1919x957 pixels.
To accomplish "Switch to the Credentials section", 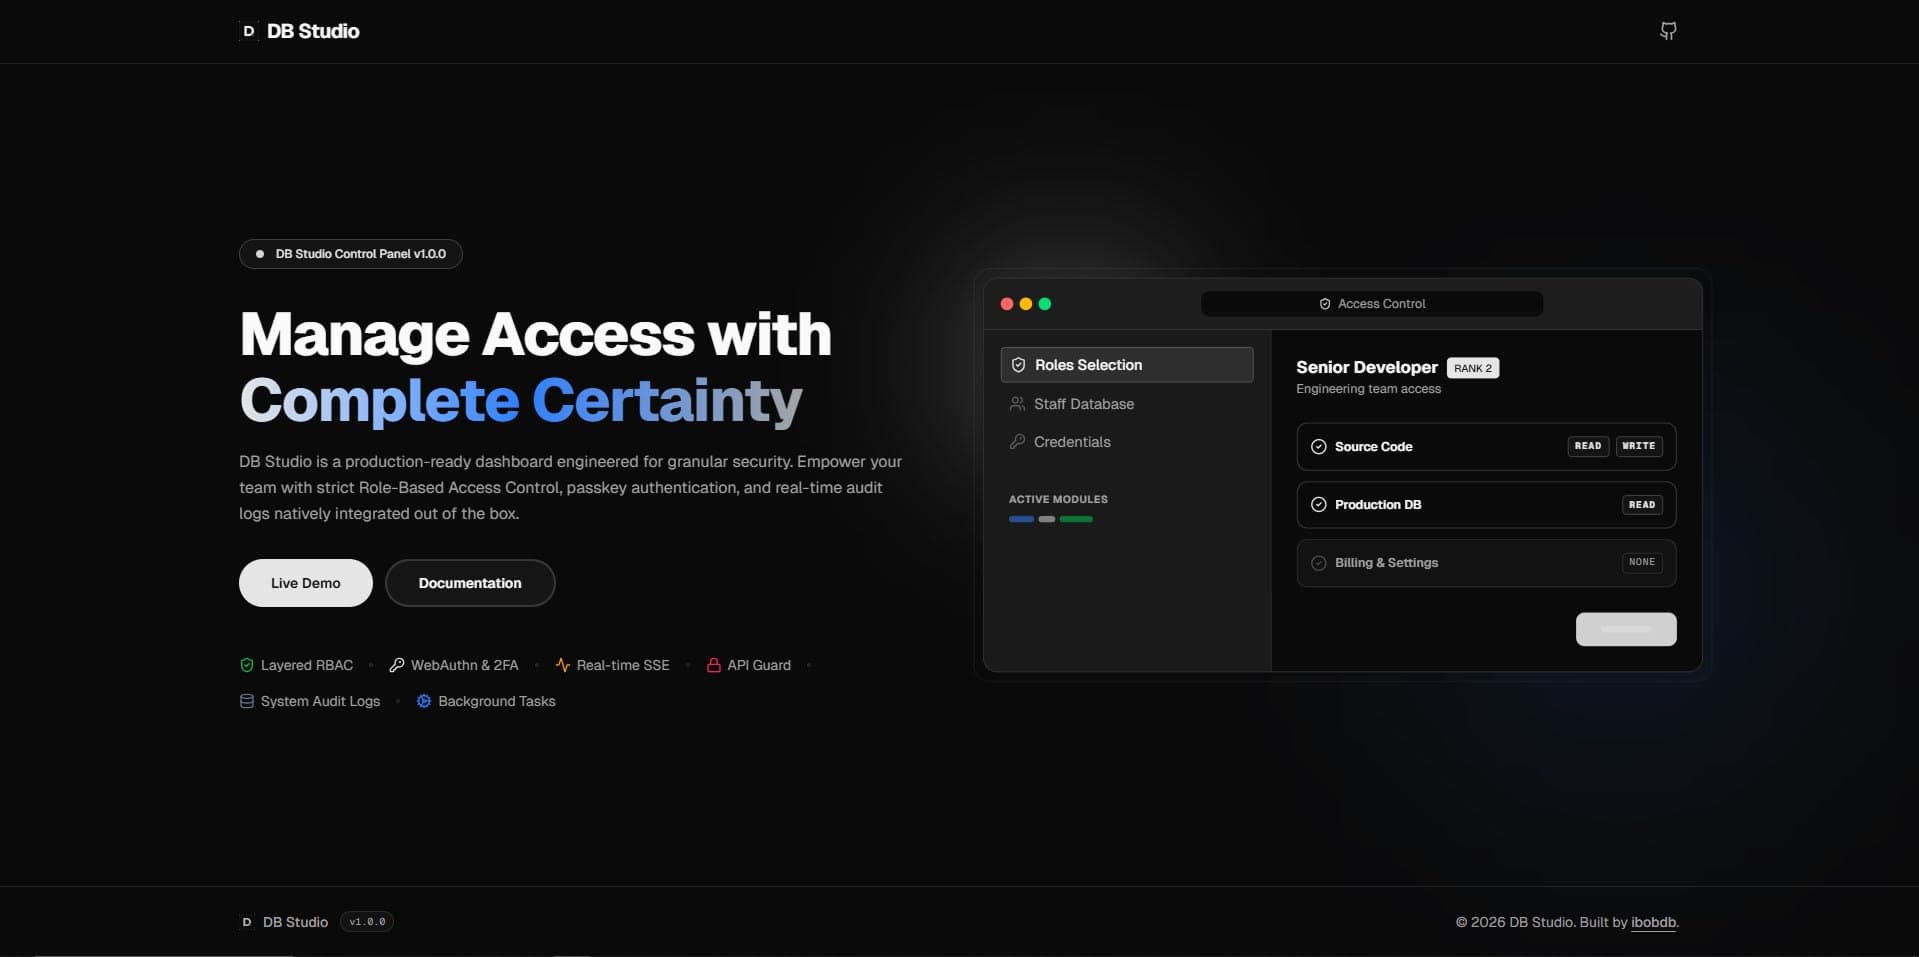I will click(x=1071, y=441).
